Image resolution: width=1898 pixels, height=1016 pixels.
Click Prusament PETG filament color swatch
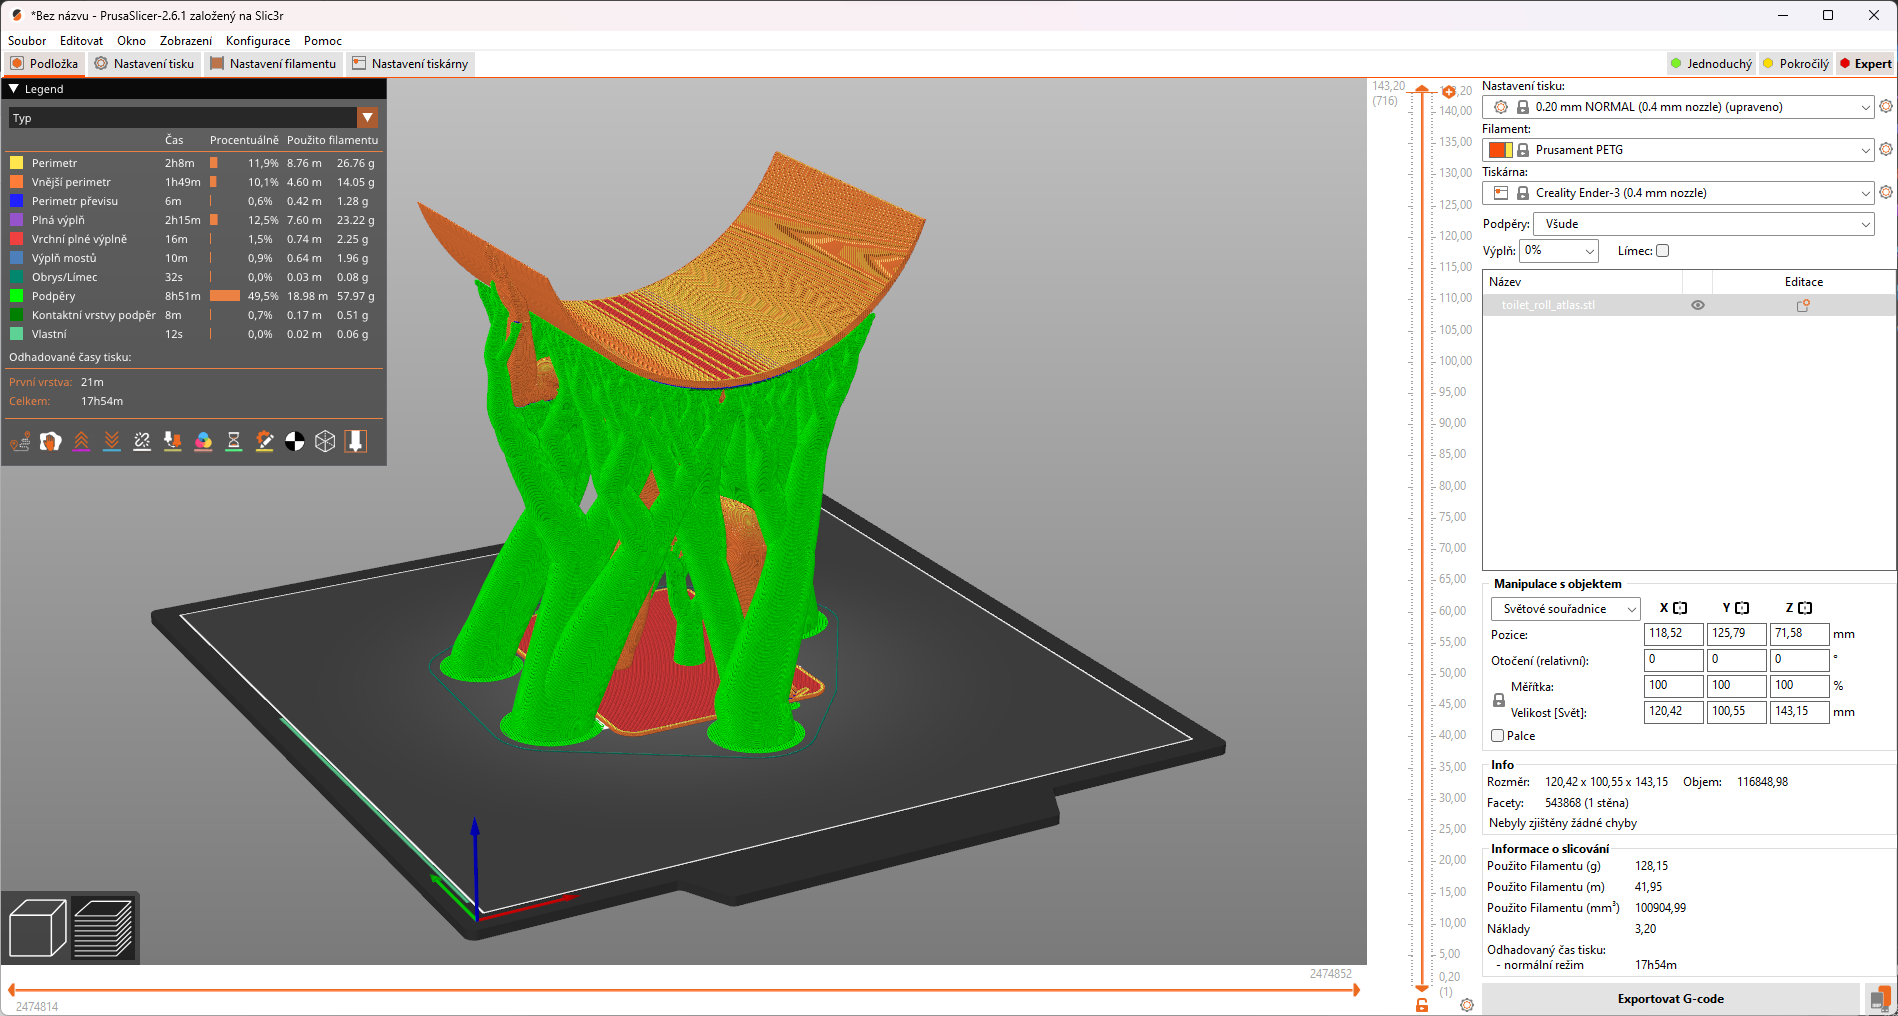(1500, 150)
